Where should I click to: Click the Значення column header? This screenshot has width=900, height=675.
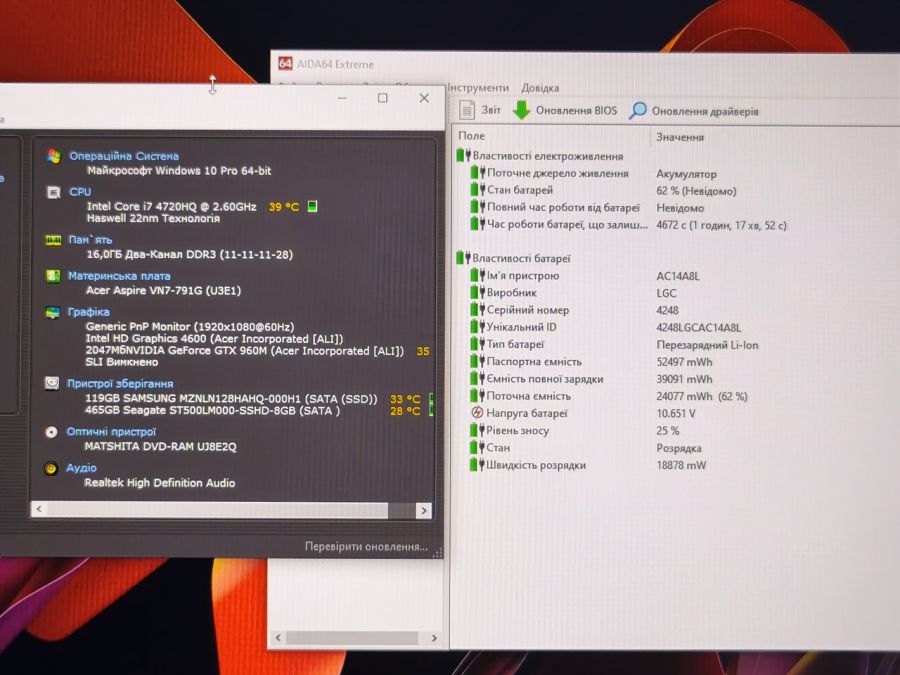(680, 137)
